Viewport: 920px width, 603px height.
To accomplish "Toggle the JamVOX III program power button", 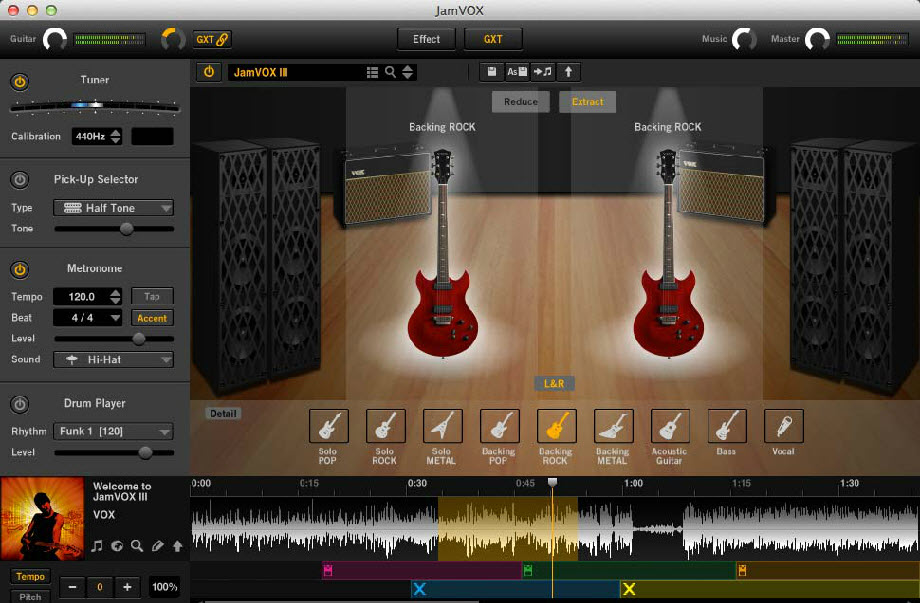I will 209,72.
